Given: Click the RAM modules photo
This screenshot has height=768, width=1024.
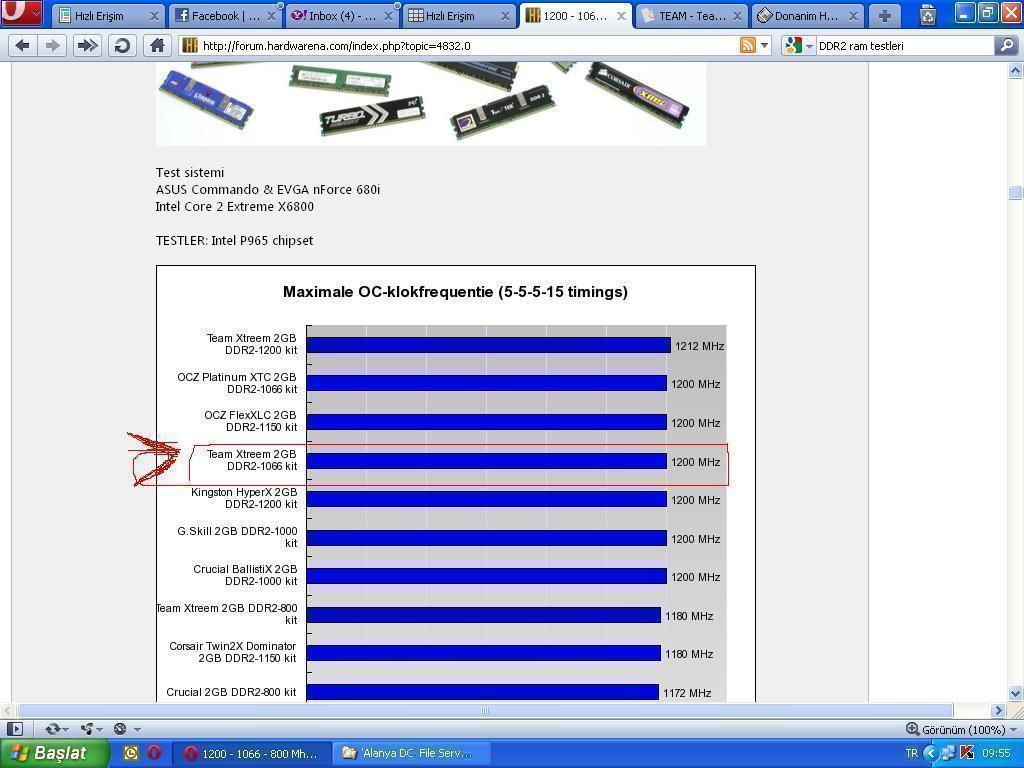Looking at the screenshot, I should click(430, 104).
